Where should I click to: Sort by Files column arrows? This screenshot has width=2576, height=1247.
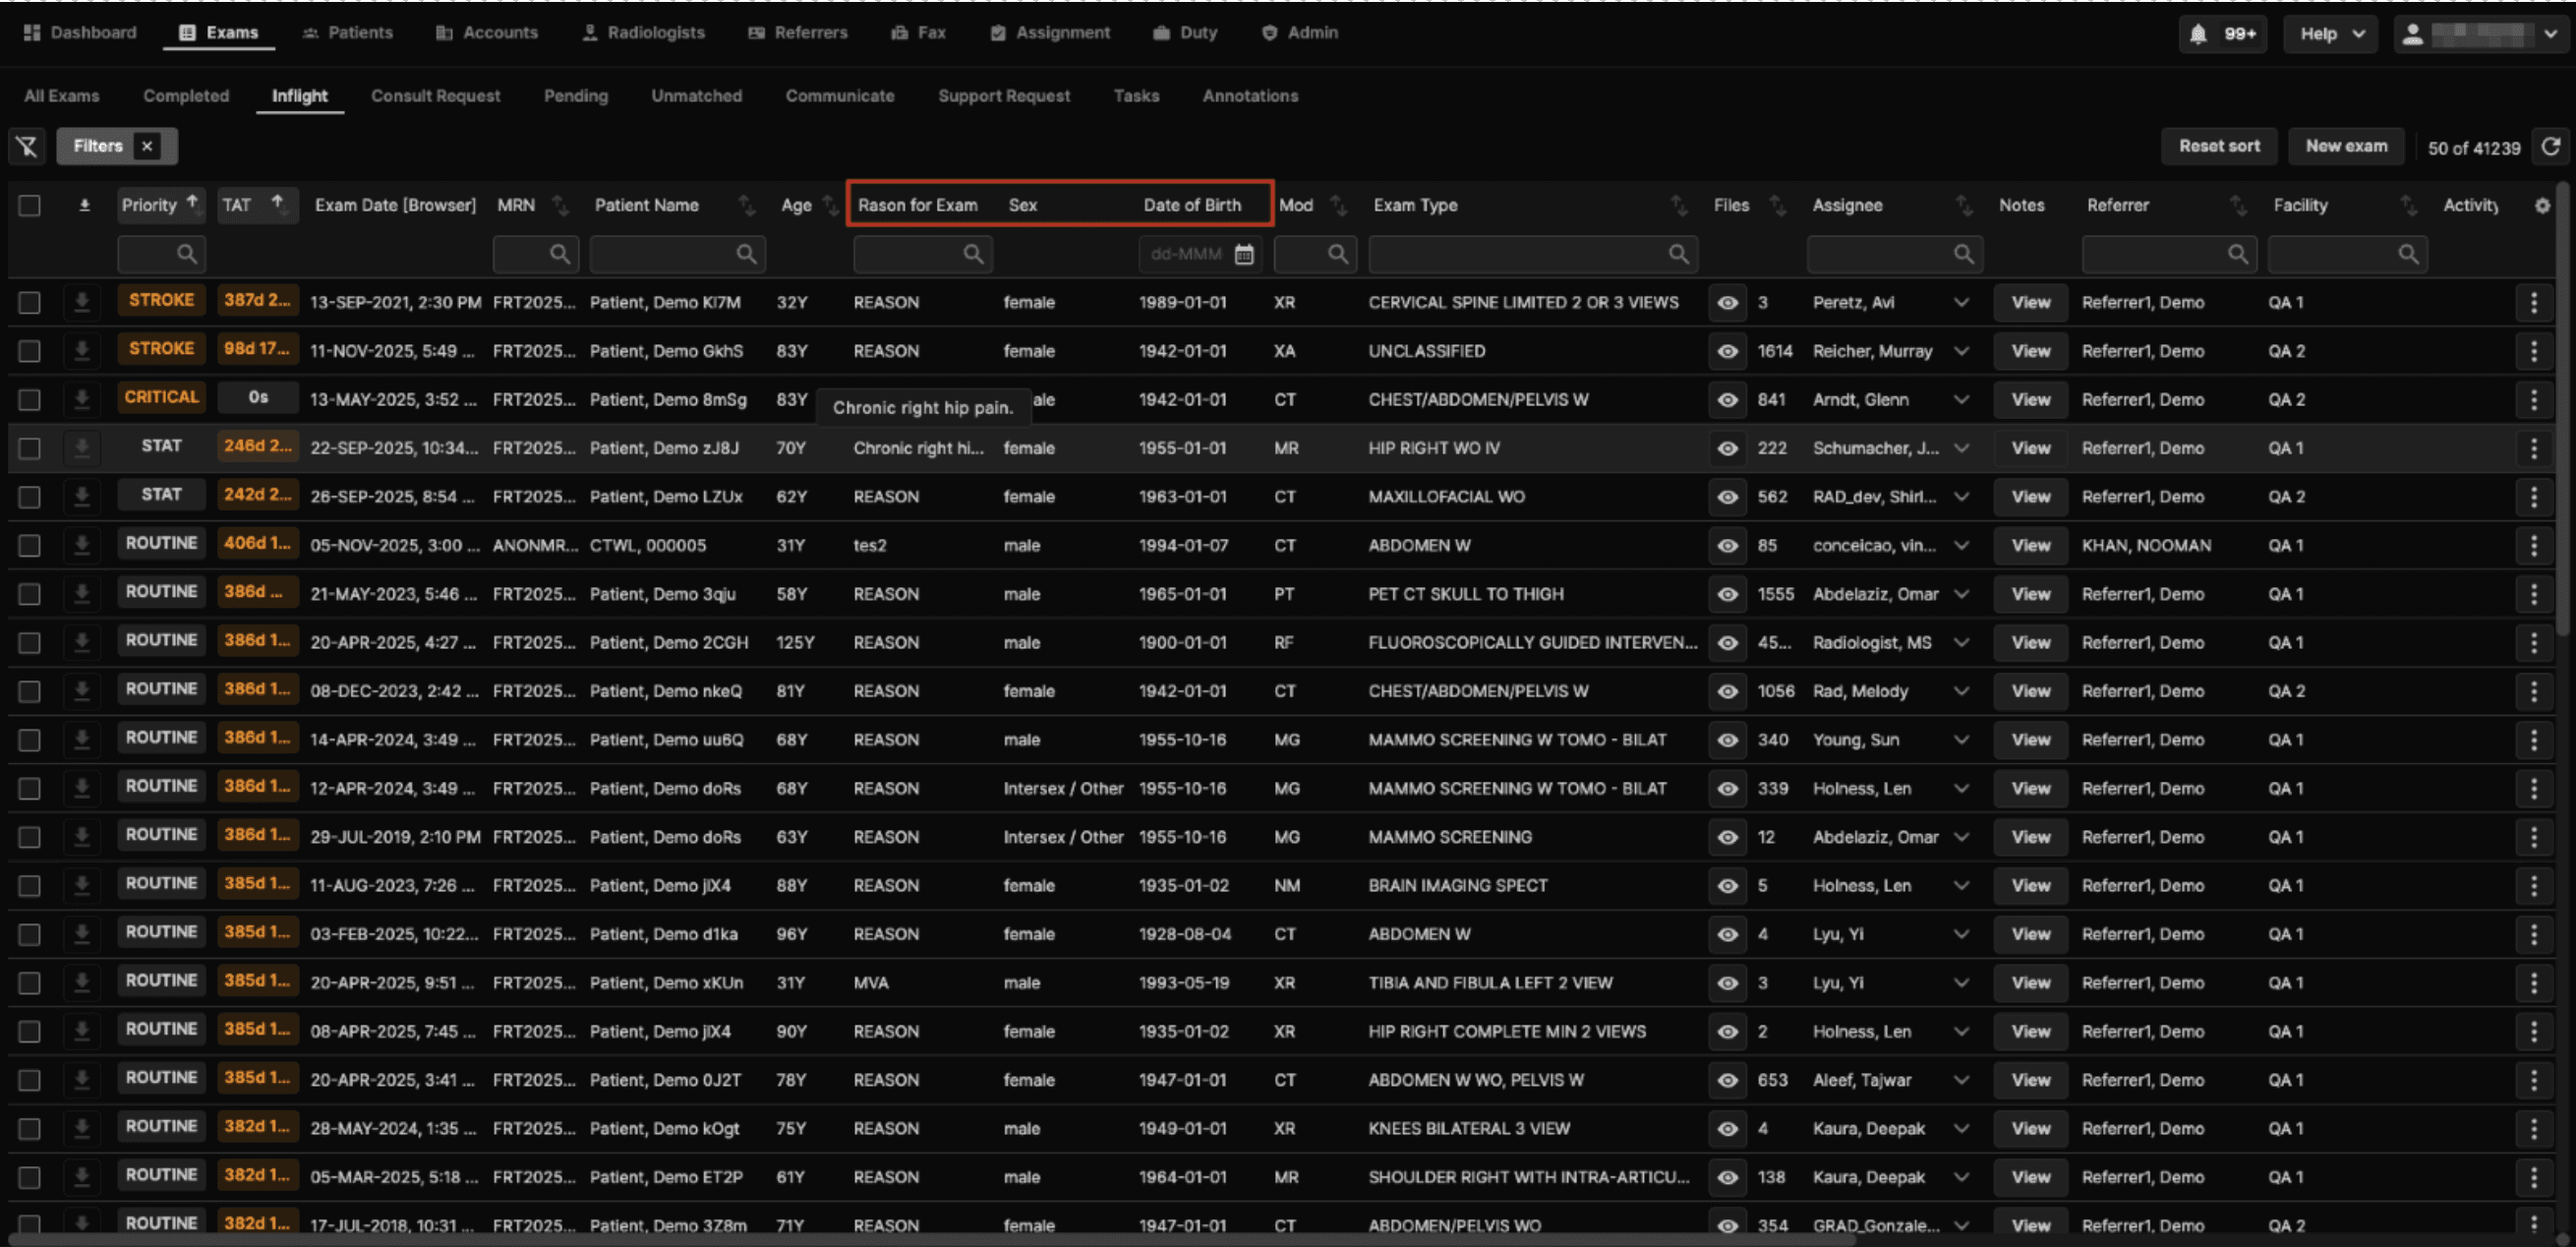1777,206
